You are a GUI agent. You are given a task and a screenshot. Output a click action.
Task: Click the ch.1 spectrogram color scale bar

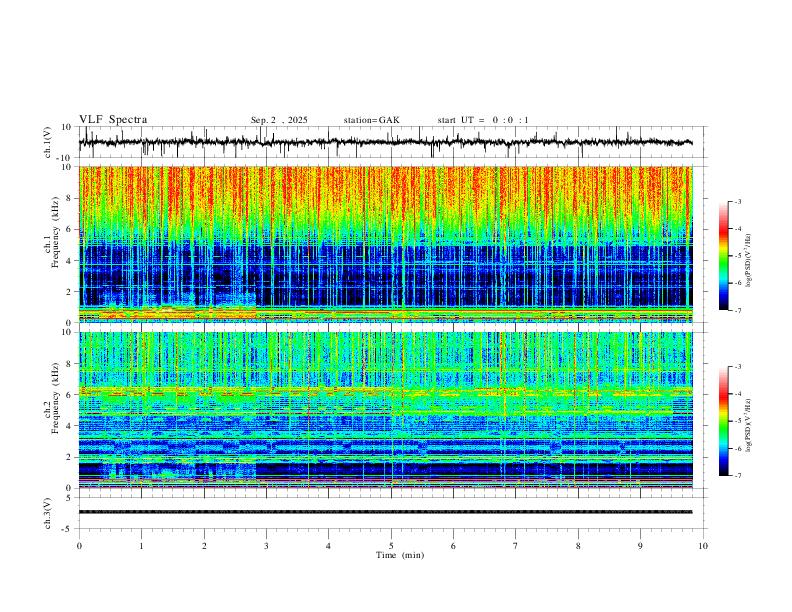(723, 256)
